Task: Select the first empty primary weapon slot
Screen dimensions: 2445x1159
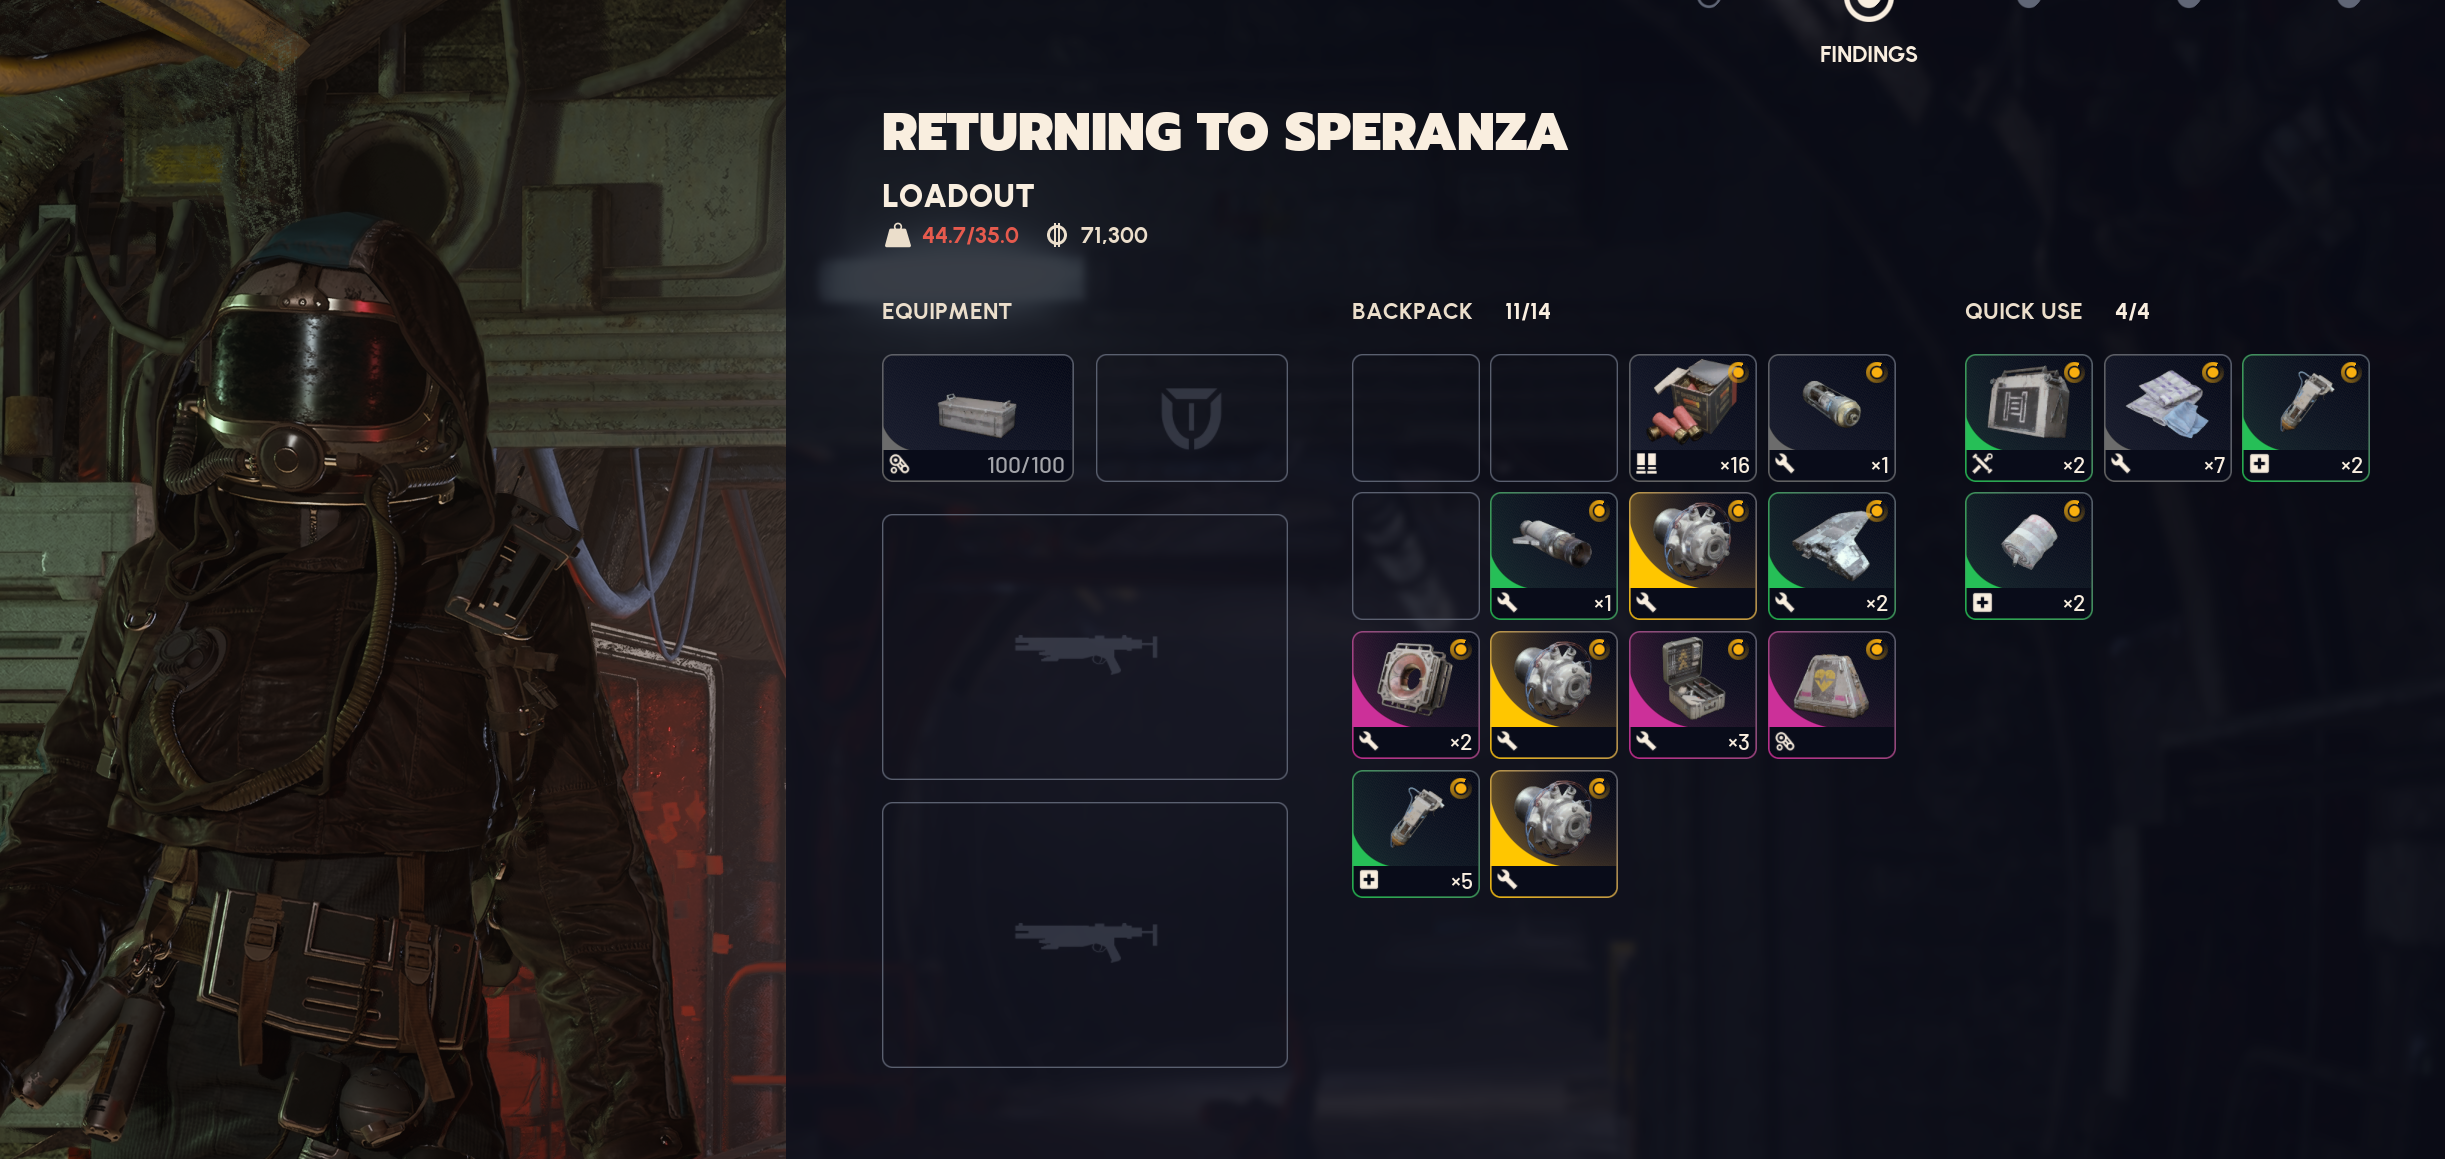Action: [x=1085, y=647]
